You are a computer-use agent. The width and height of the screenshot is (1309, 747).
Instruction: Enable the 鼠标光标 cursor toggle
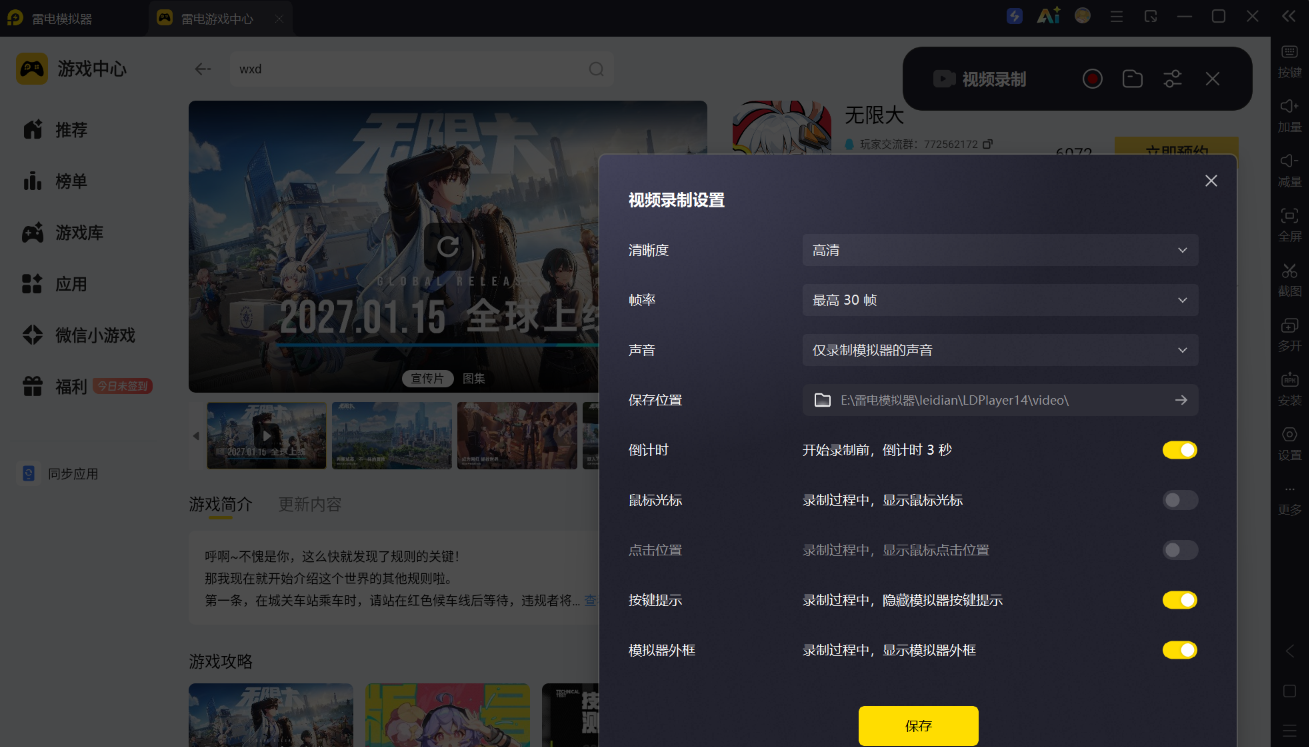click(x=1180, y=500)
